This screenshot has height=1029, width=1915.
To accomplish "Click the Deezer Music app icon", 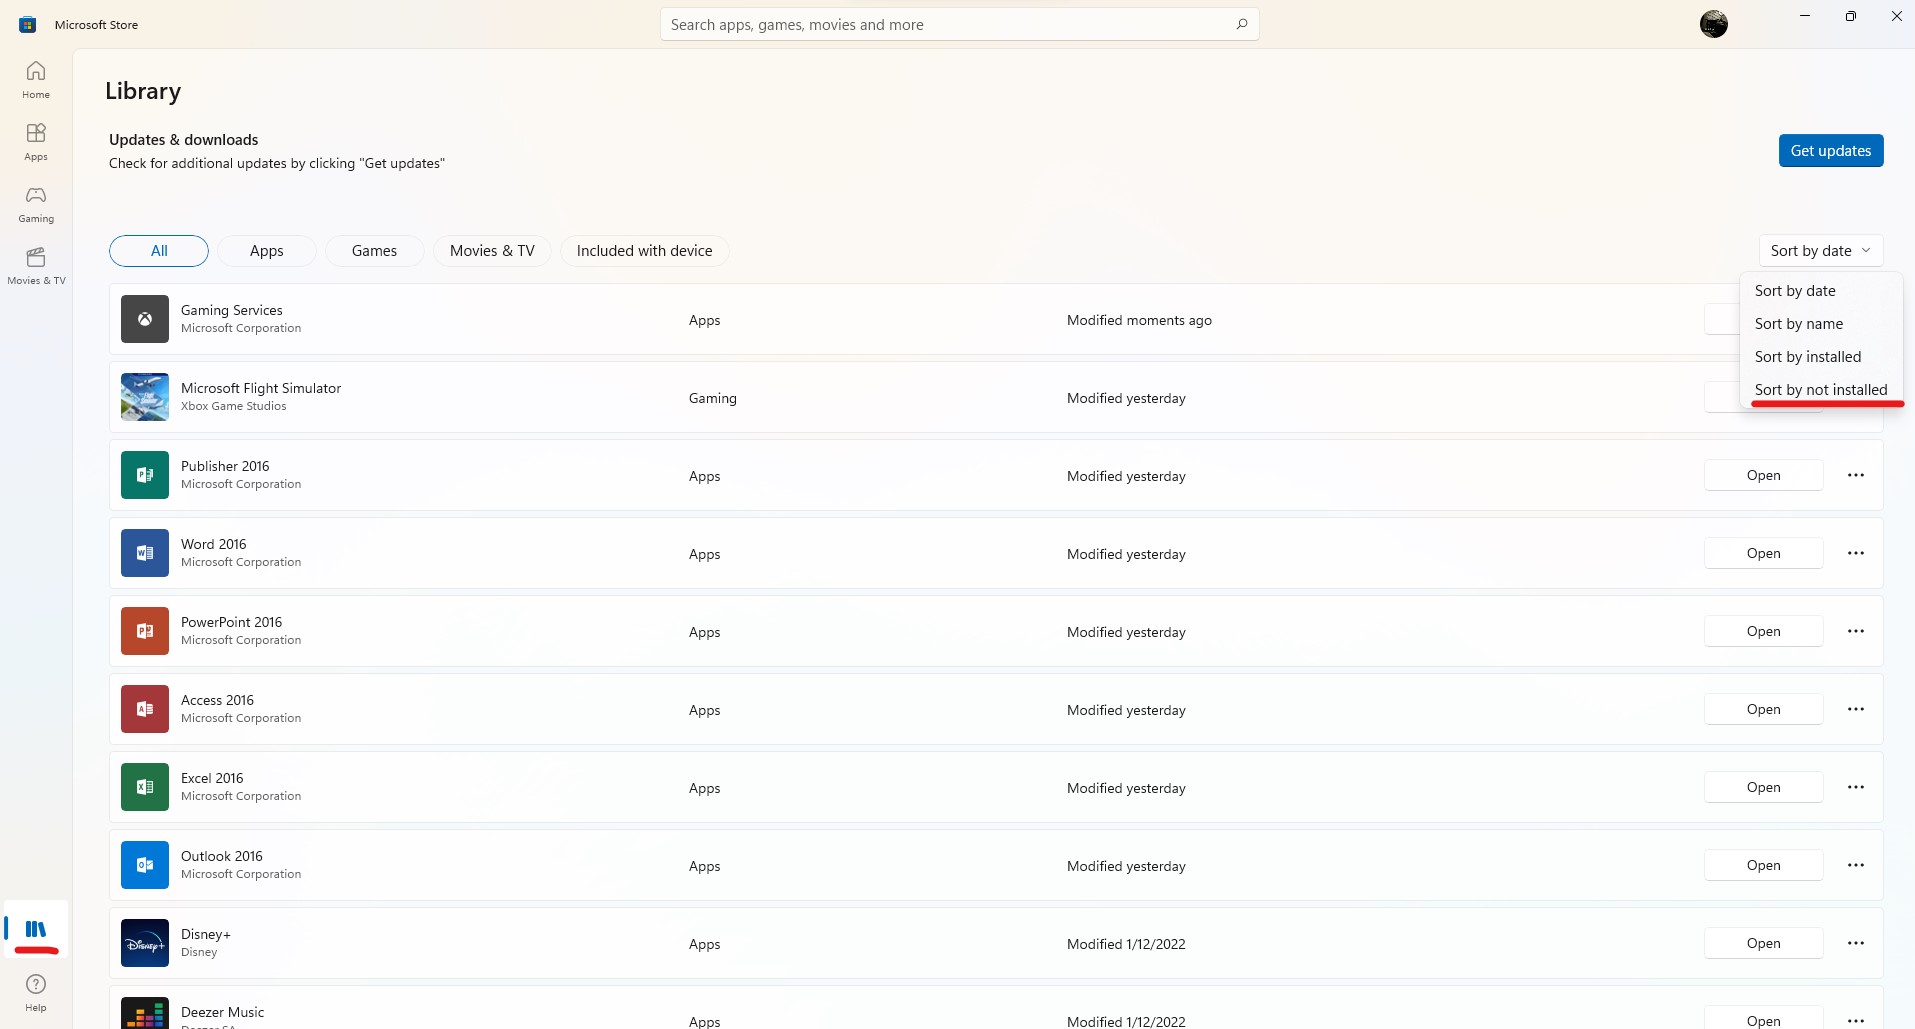I will click(x=145, y=1013).
